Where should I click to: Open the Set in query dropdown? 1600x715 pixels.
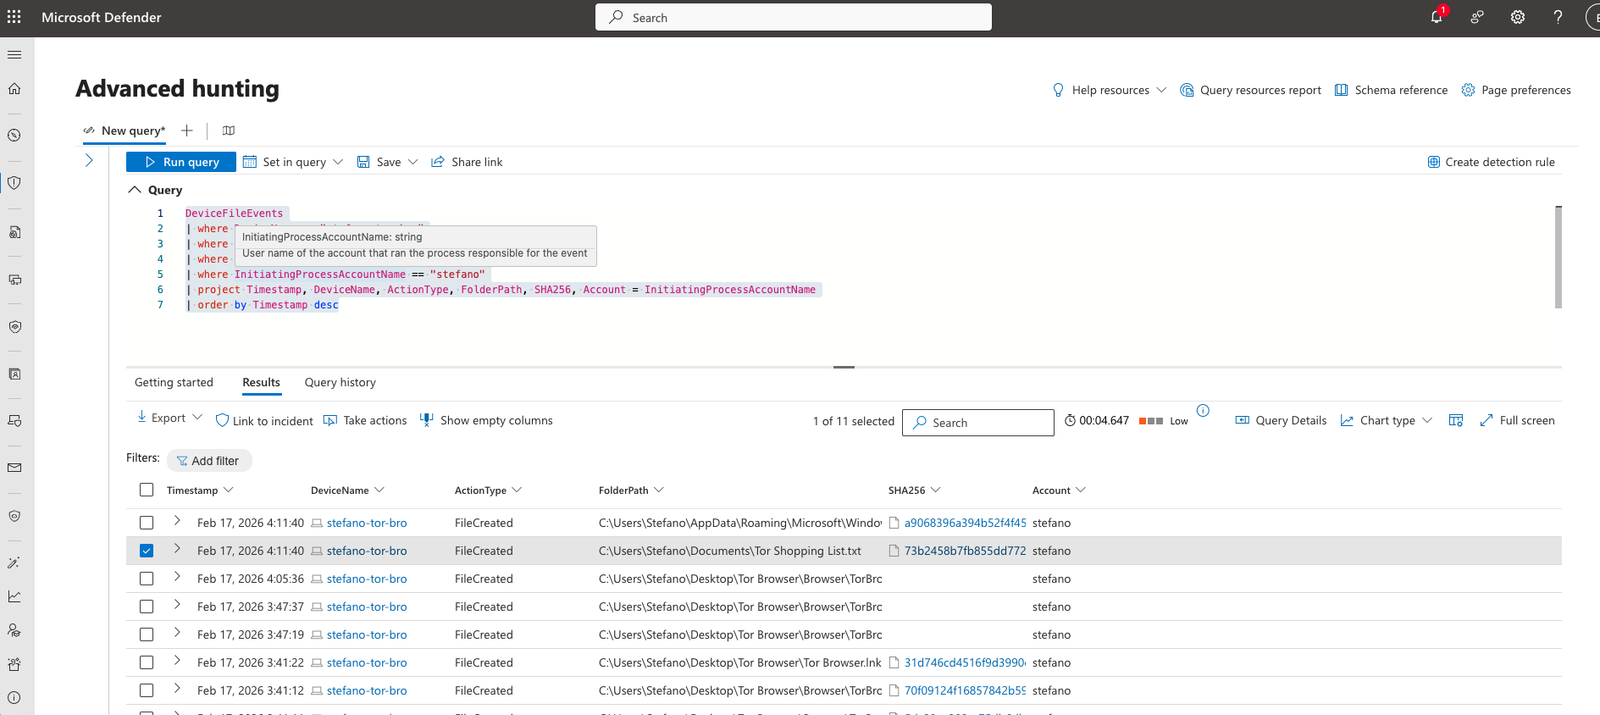tap(293, 162)
